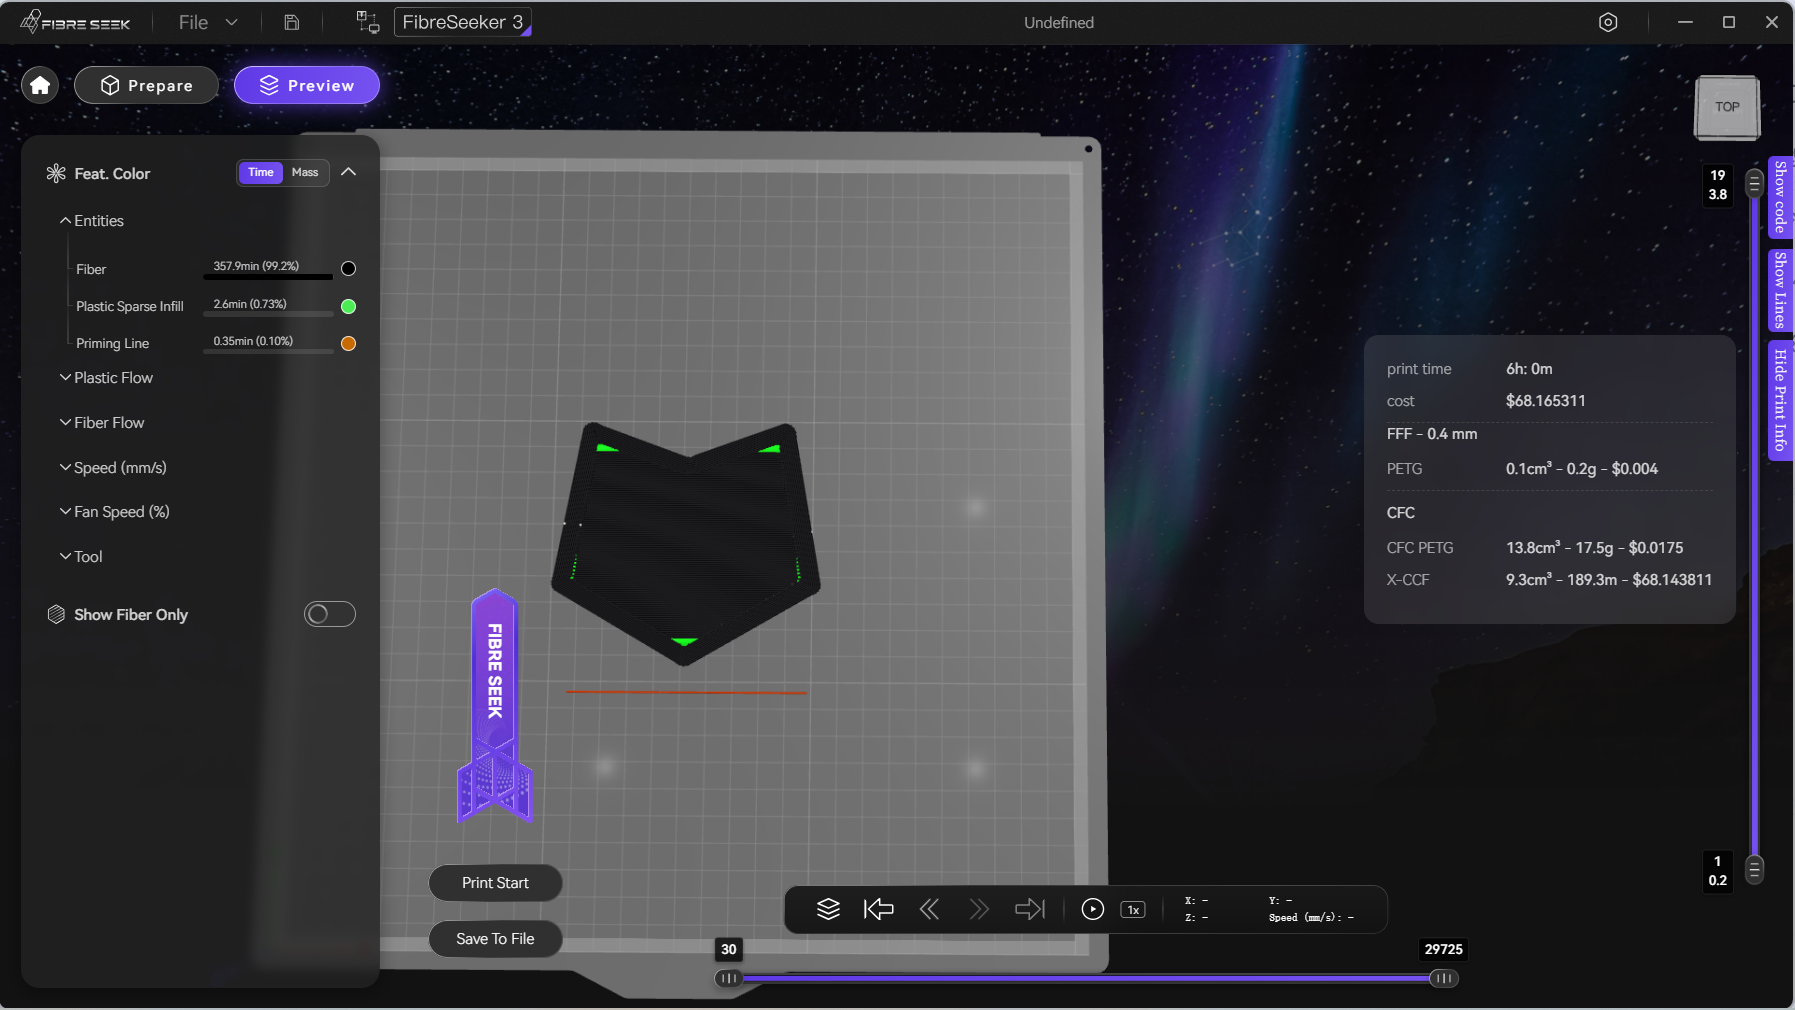The height and width of the screenshot is (1010, 1795).
Task: Click the Feat. Color snowflake icon
Action: click(x=56, y=173)
